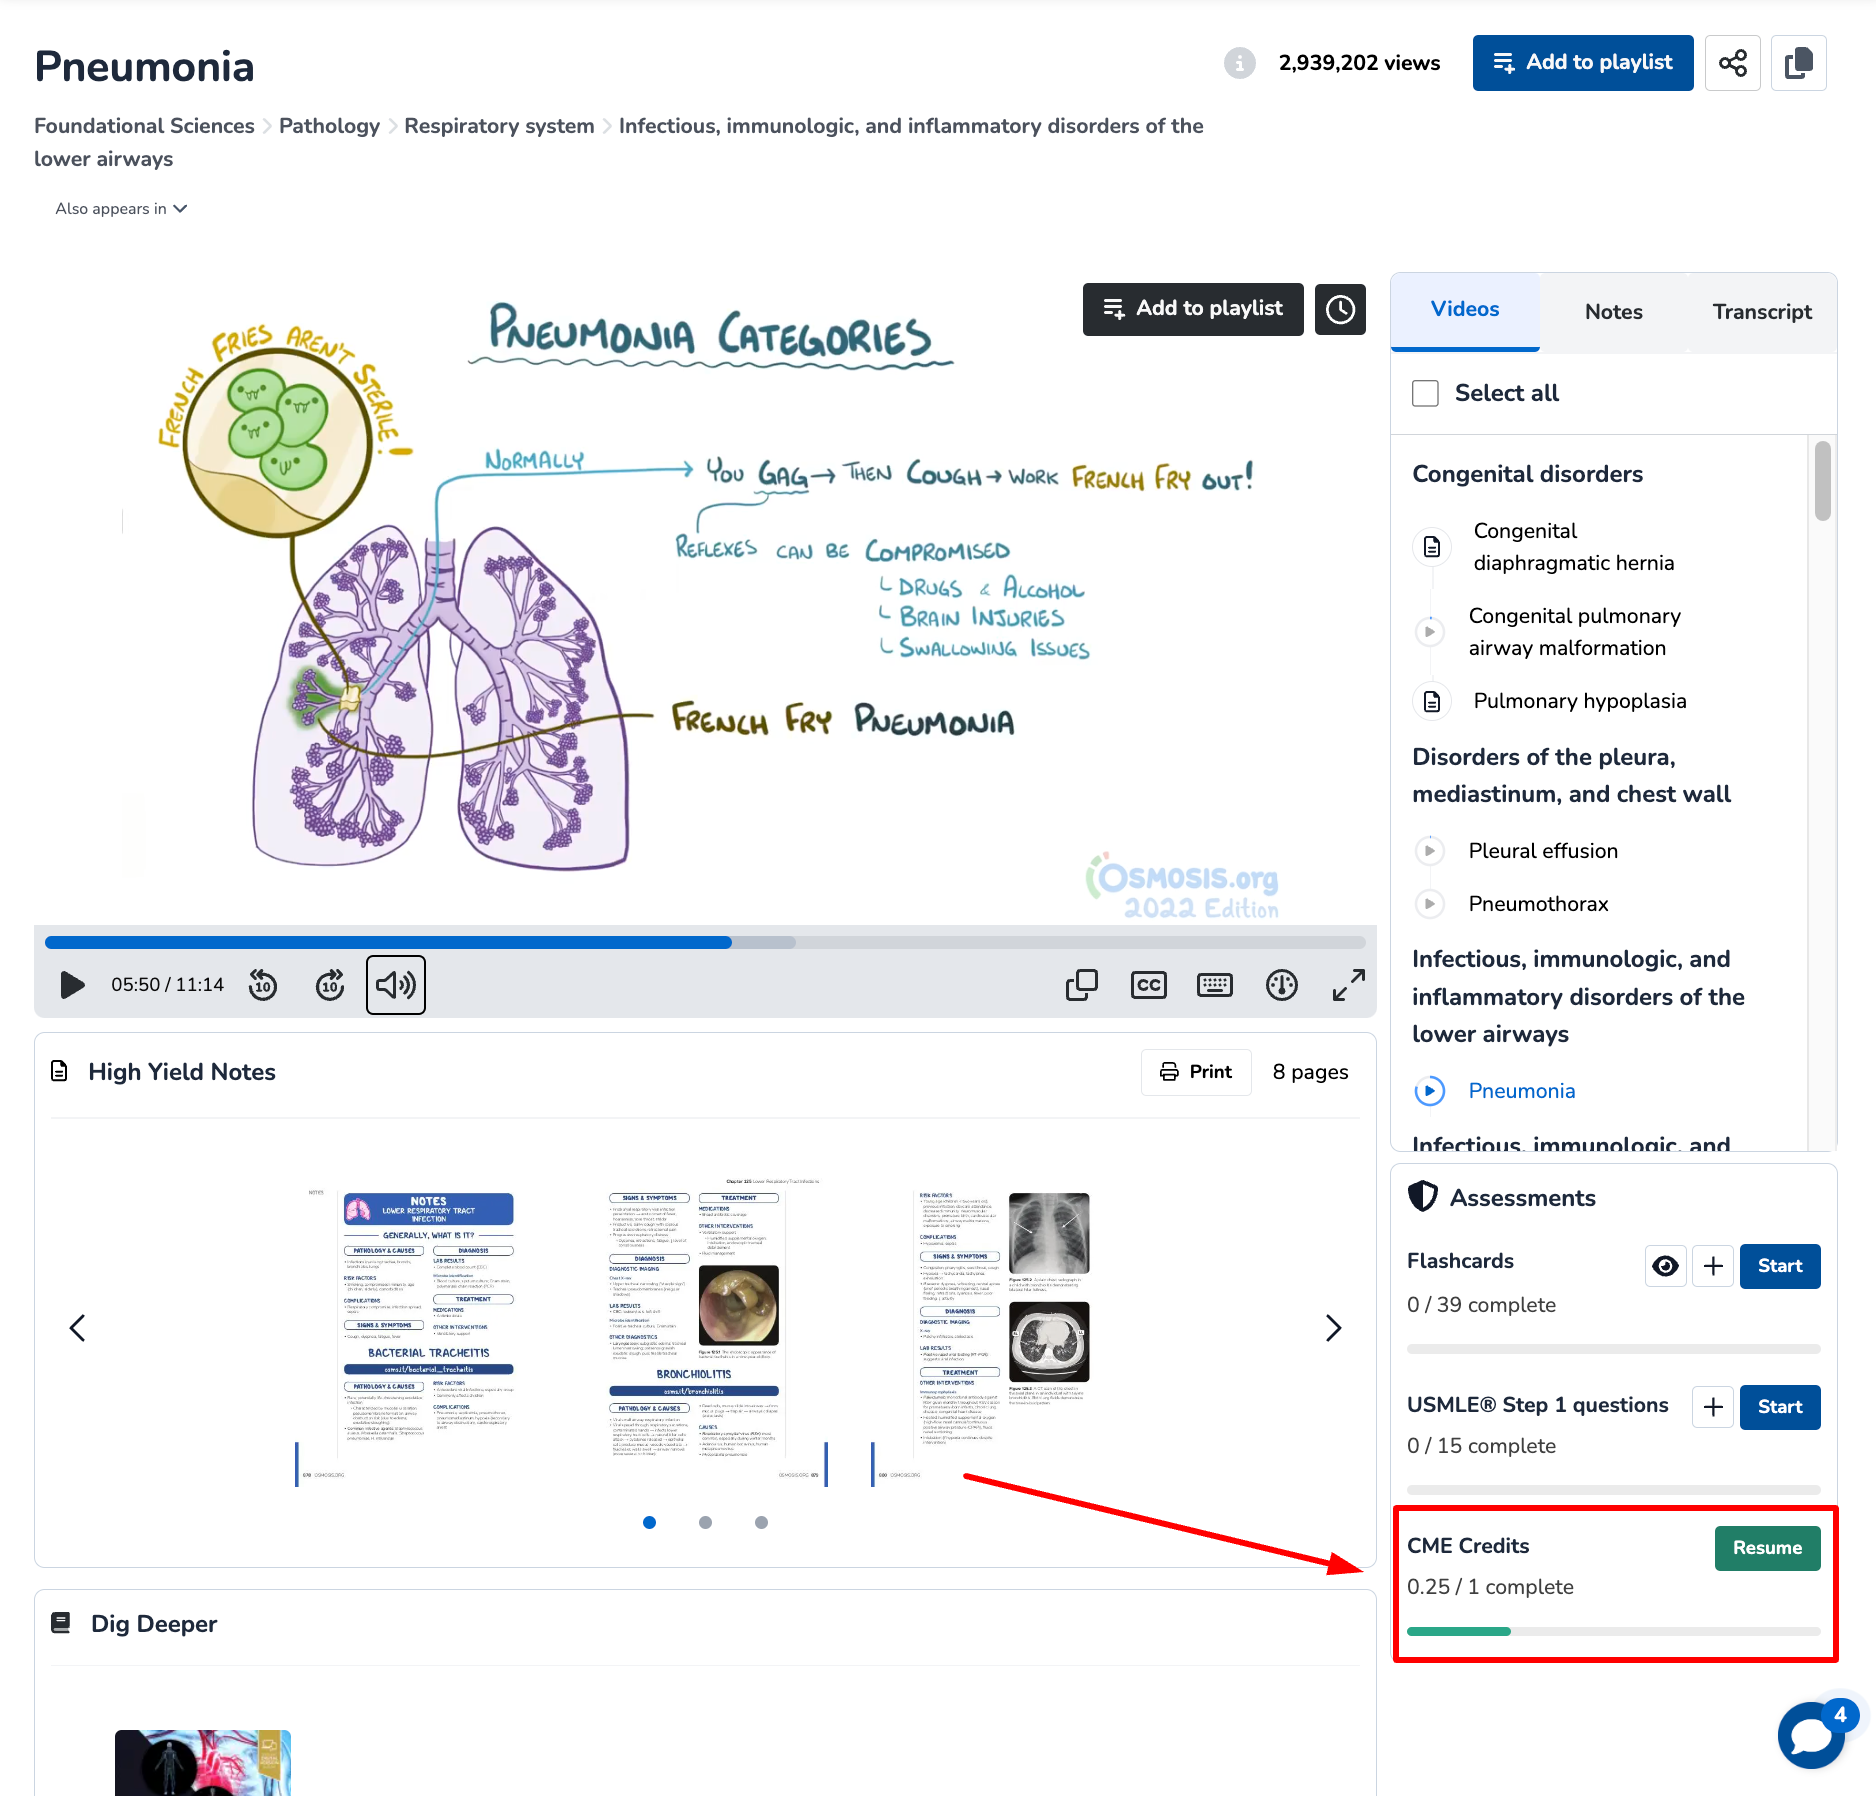Screen dimensions: 1876x1796
Task: Click the share icon near views count
Action: [1732, 63]
